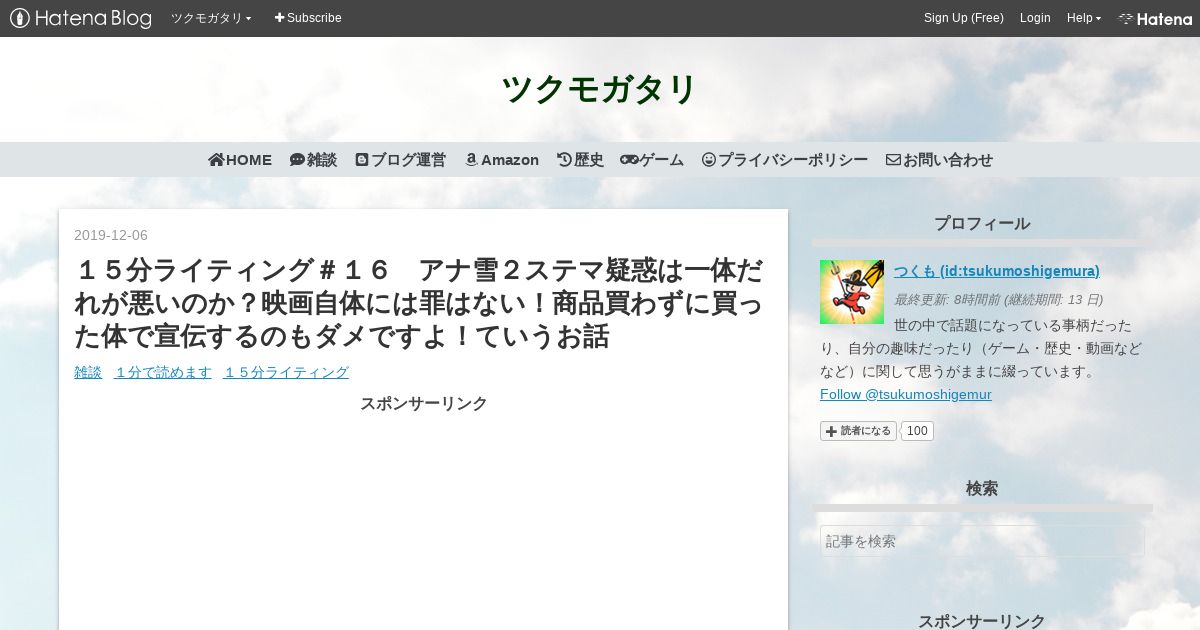Click the reader count 100 badge

tap(917, 431)
